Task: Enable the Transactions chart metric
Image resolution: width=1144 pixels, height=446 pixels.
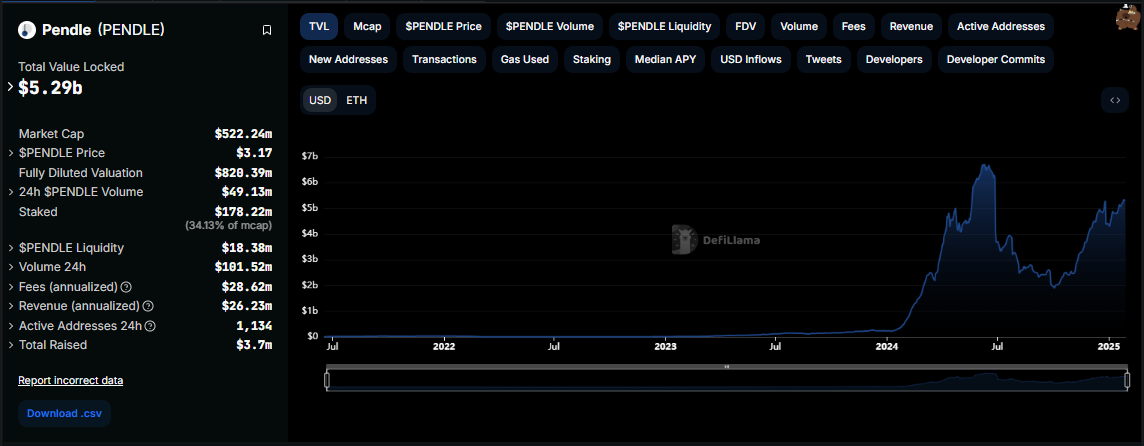Action: coord(444,59)
